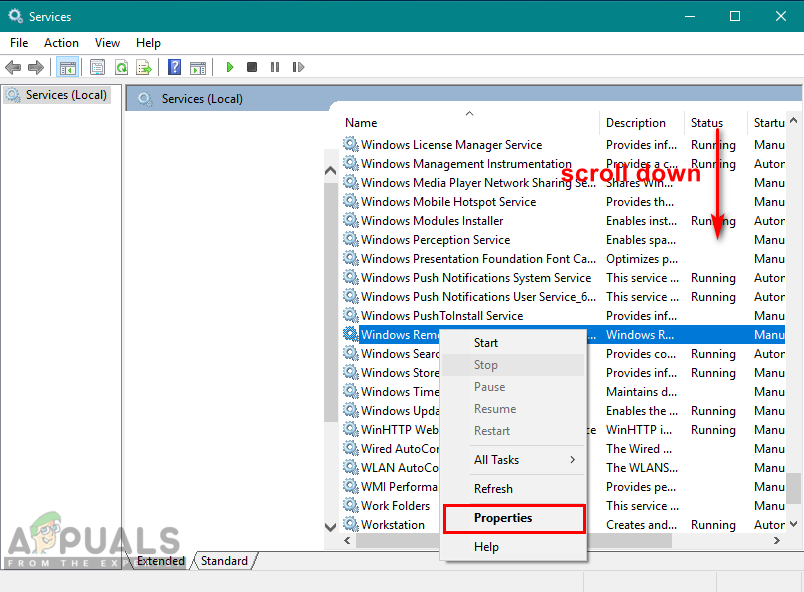804x592 pixels.
Task: Click the Stop Service square icon
Action: pos(252,67)
